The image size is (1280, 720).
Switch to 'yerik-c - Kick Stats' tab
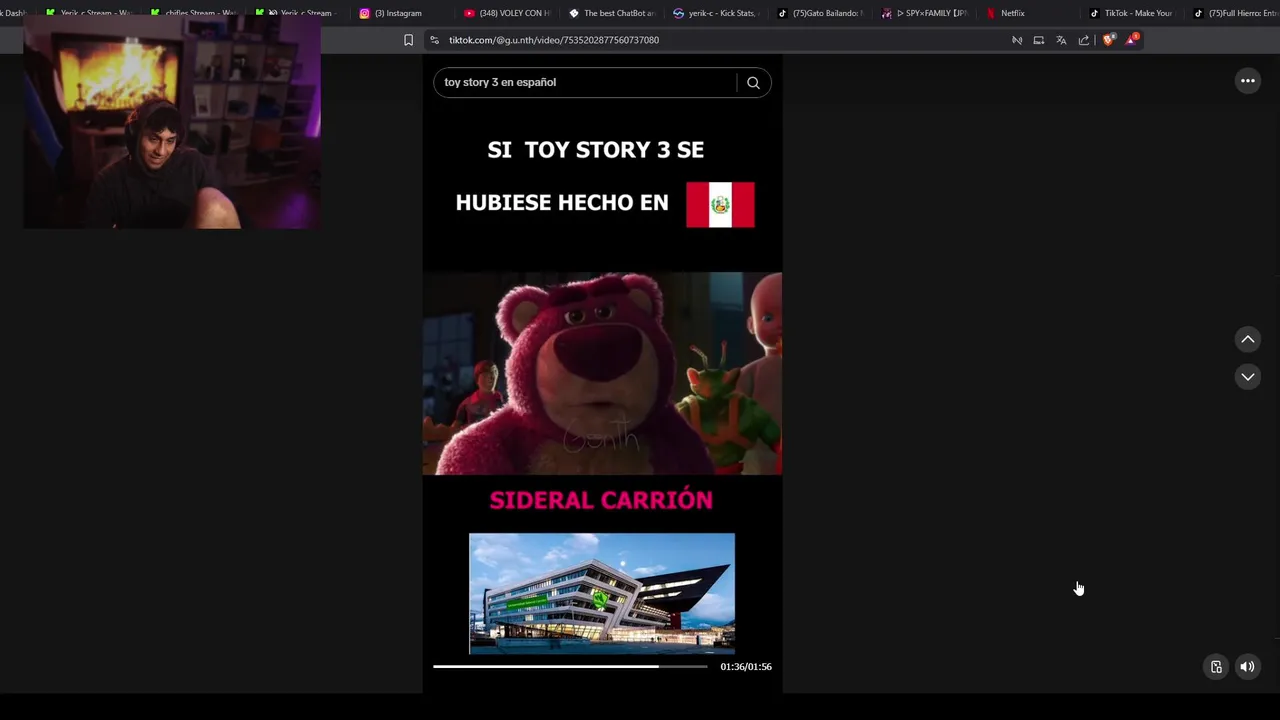(716, 13)
